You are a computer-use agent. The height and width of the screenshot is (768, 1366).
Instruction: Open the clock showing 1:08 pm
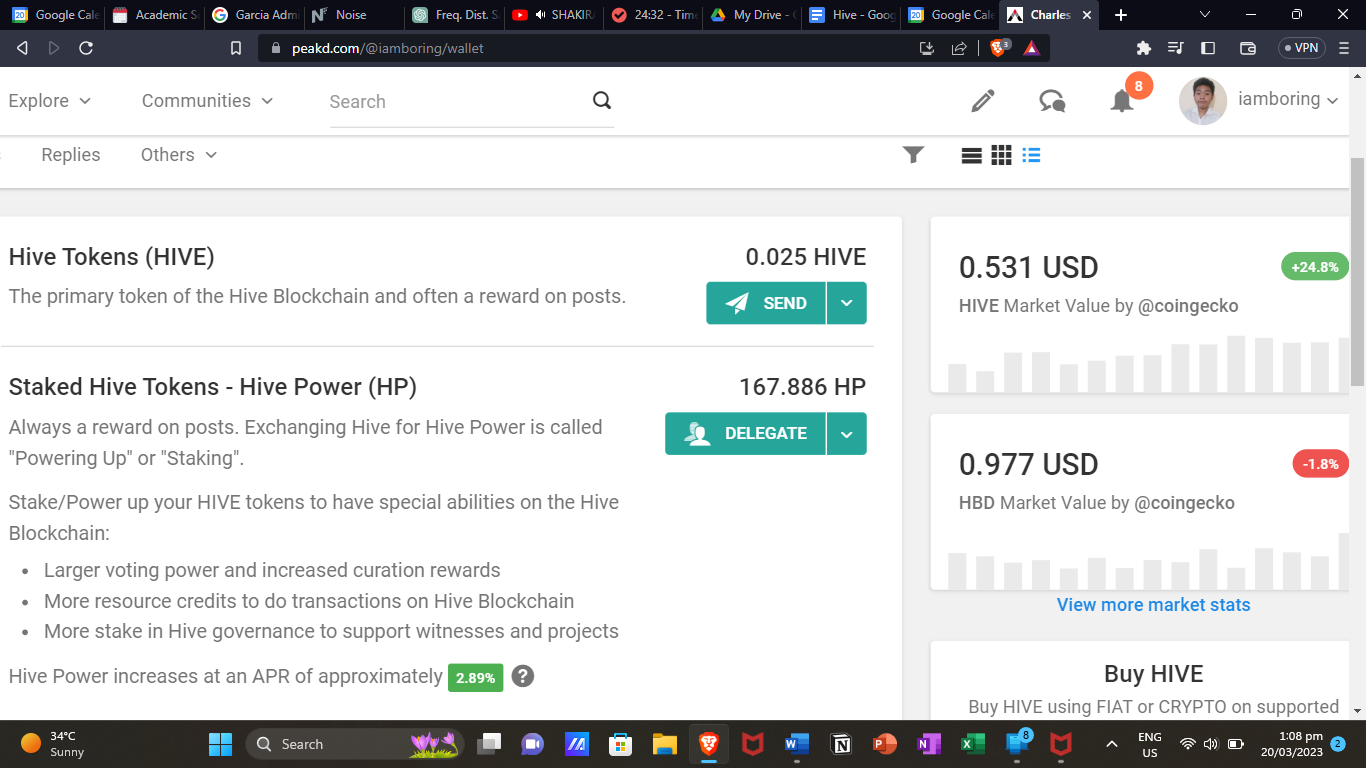coord(1291,744)
